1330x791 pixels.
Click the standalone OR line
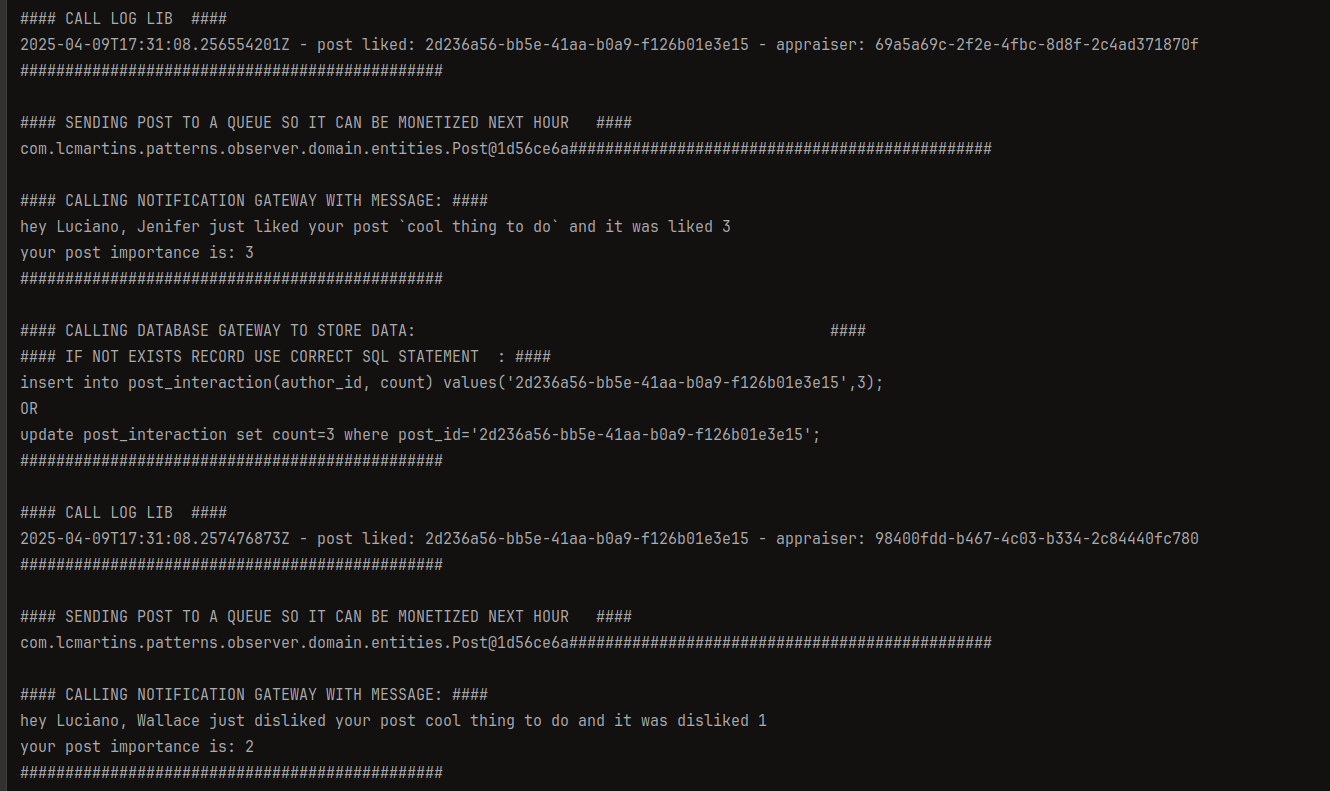(x=29, y=408)
